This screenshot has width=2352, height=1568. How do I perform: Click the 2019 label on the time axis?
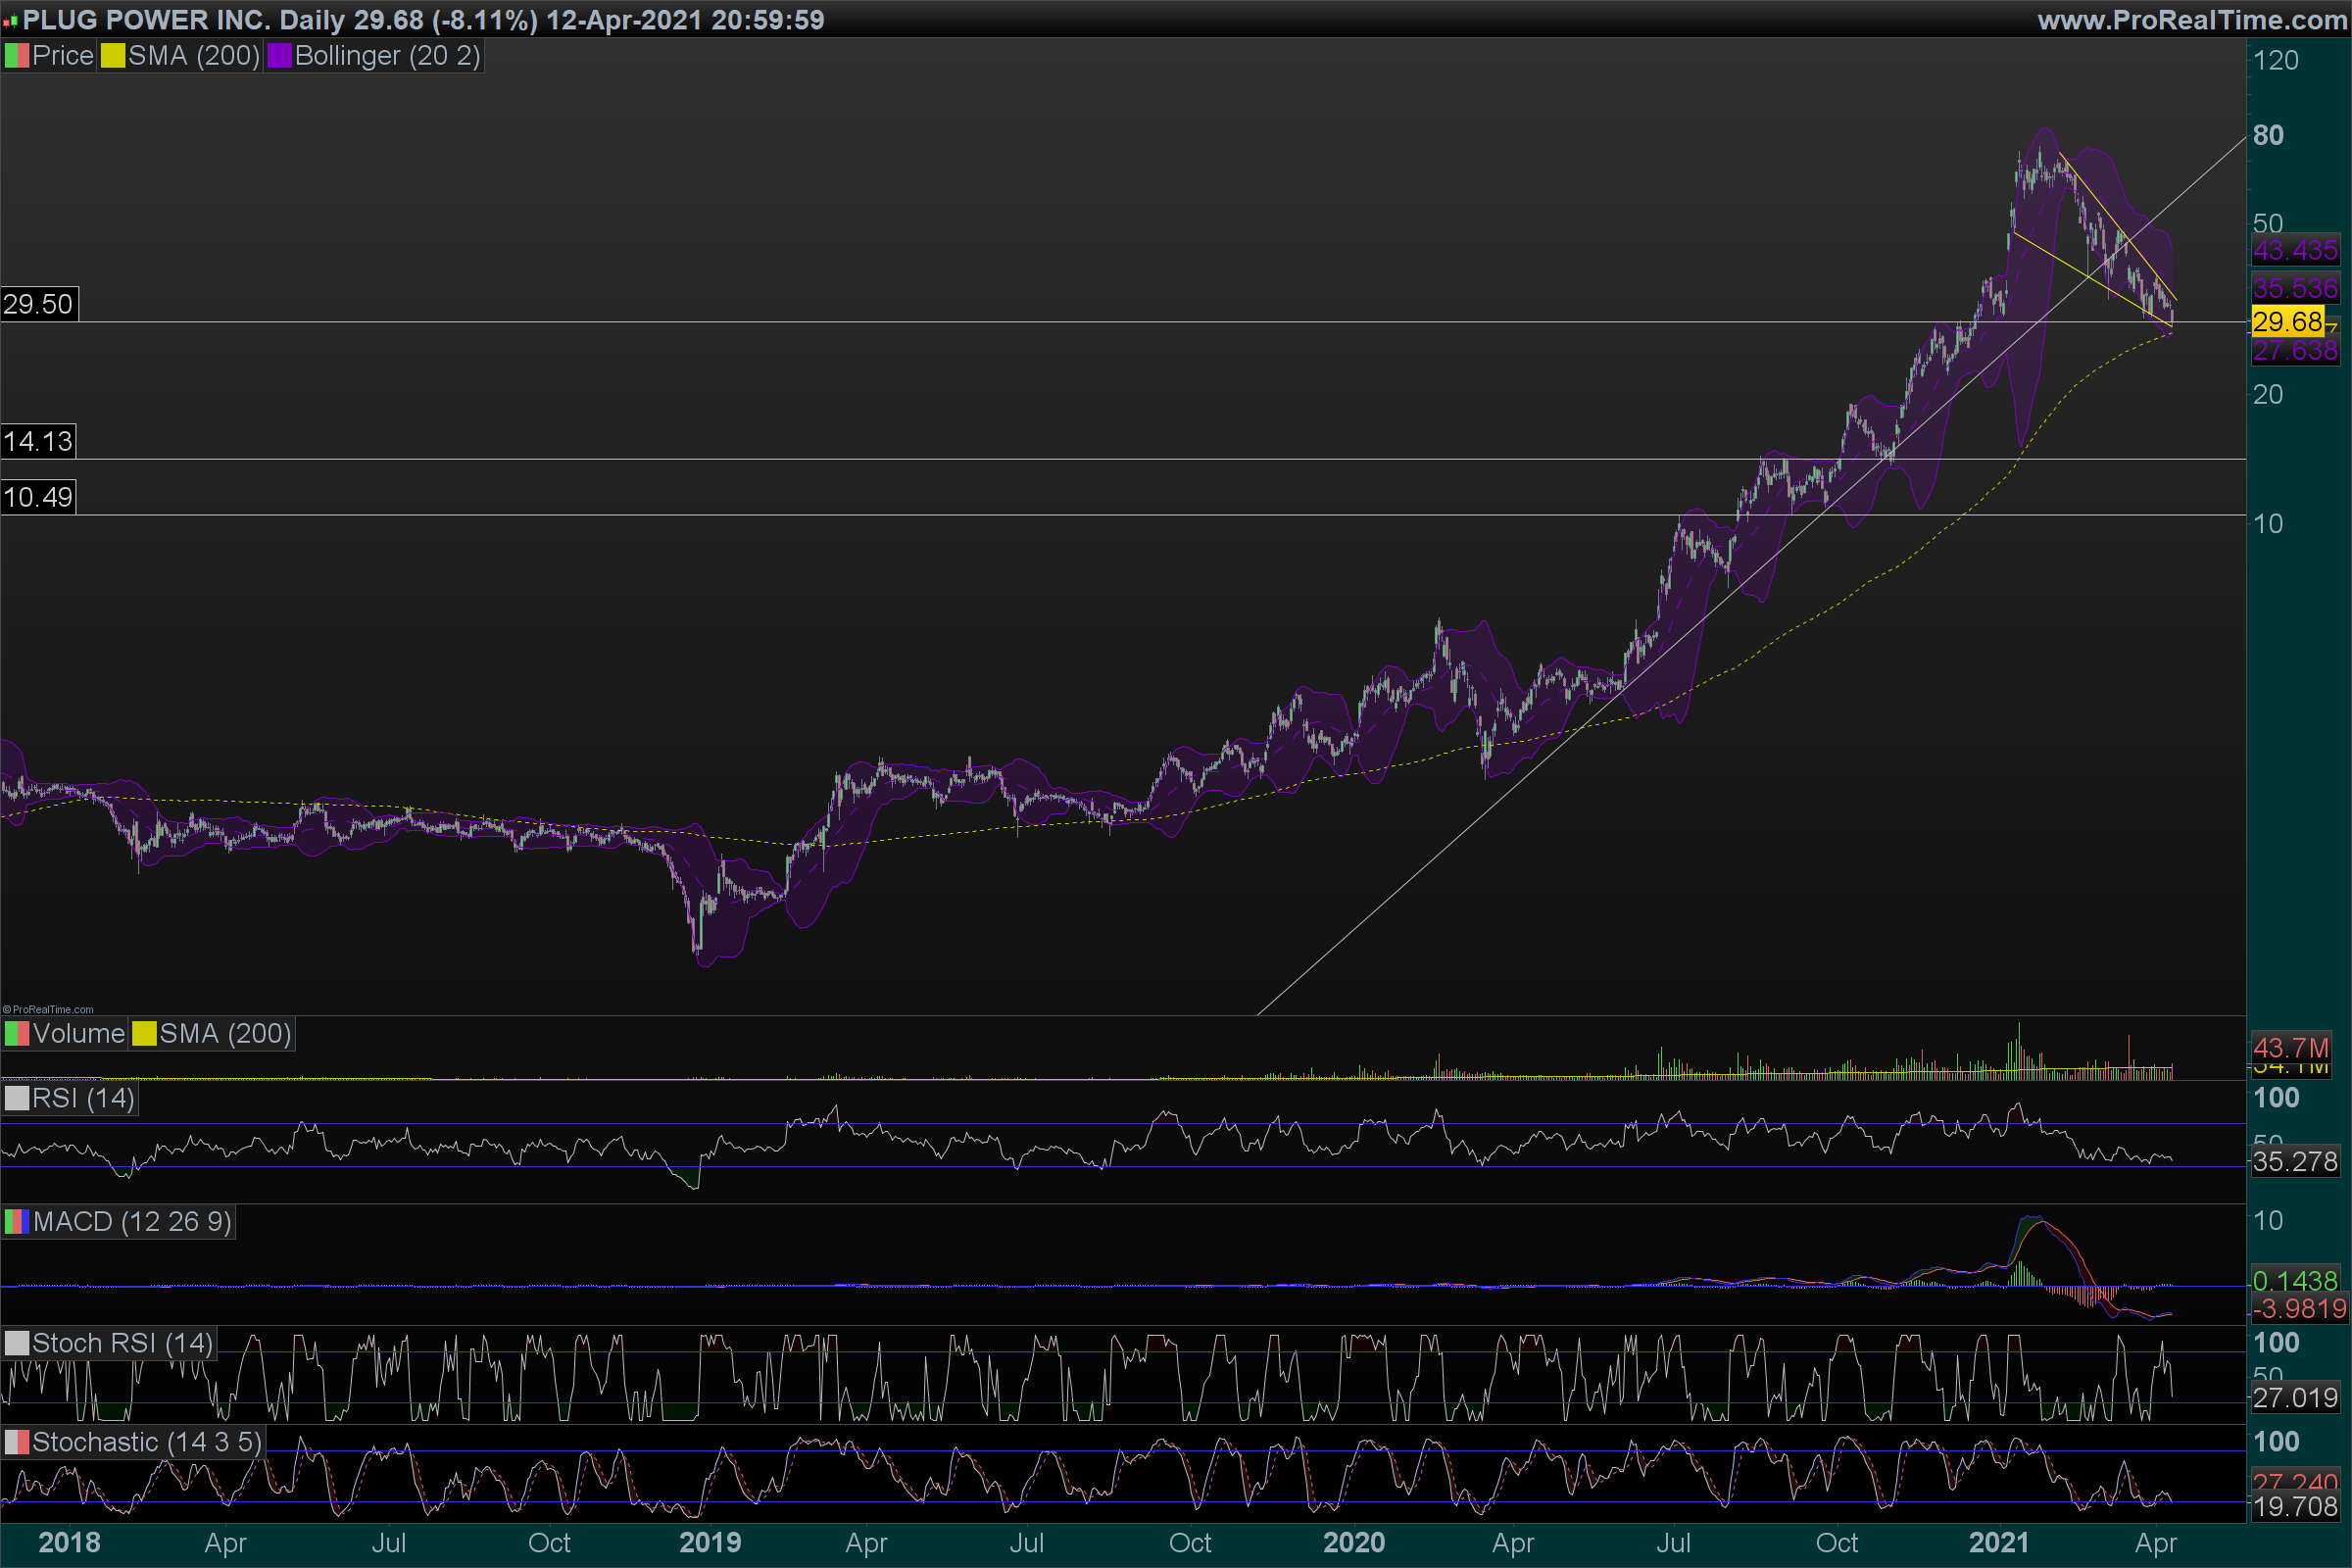click(x=710, y=1542)
